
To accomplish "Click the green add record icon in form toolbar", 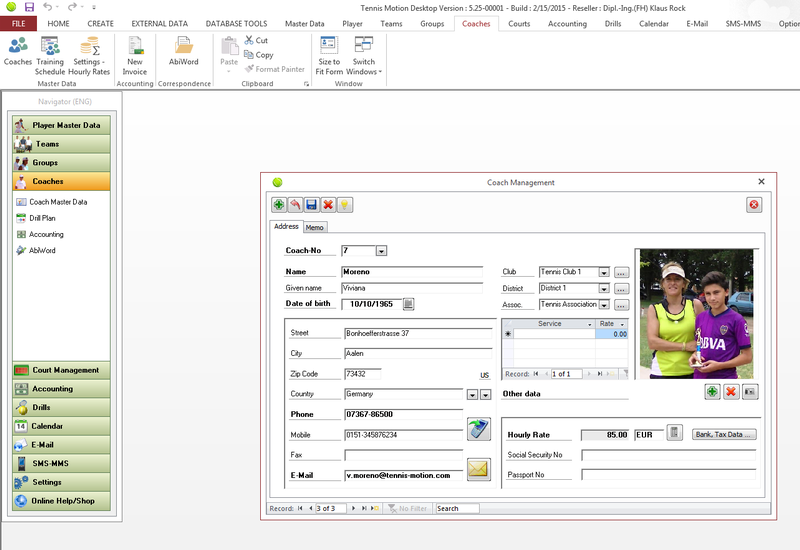I will click(278, 204).
